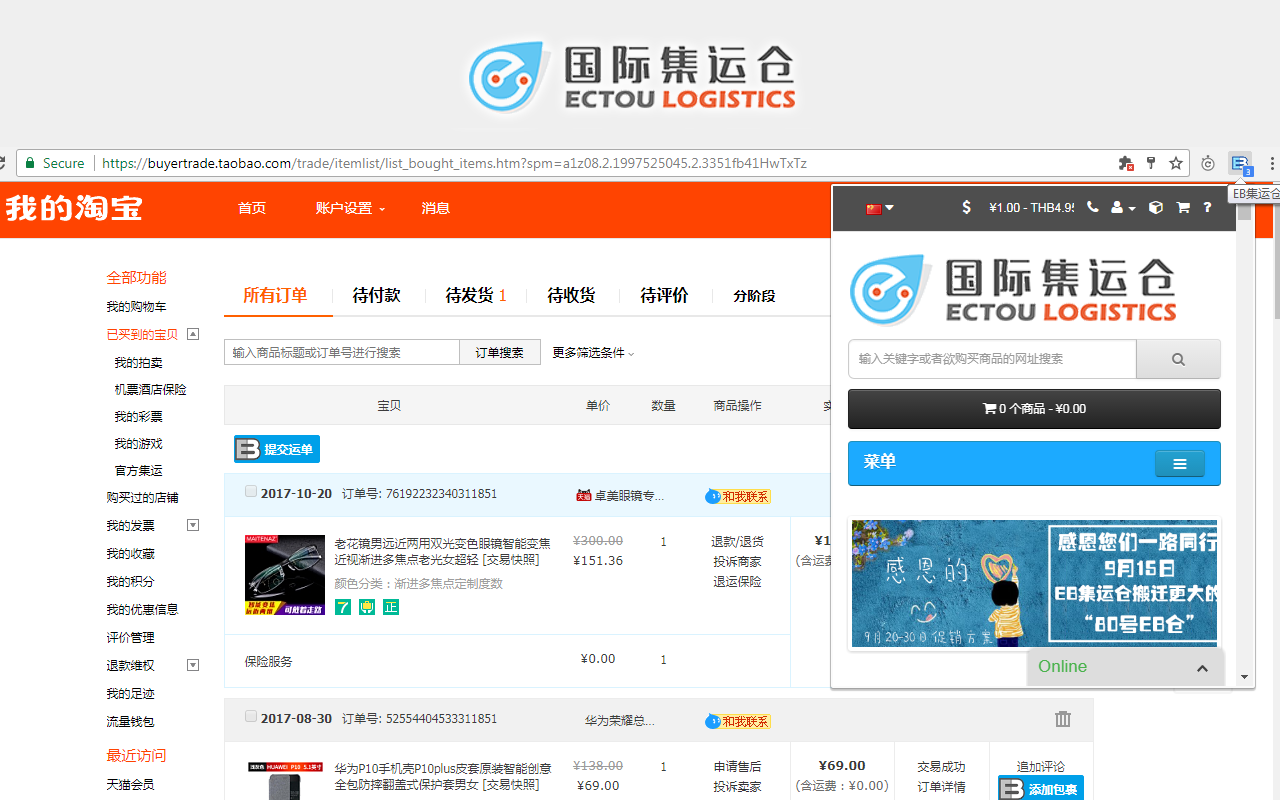Switch to 待收货 tab
This screenshot has width=1280, height=800.
[572, 295]
